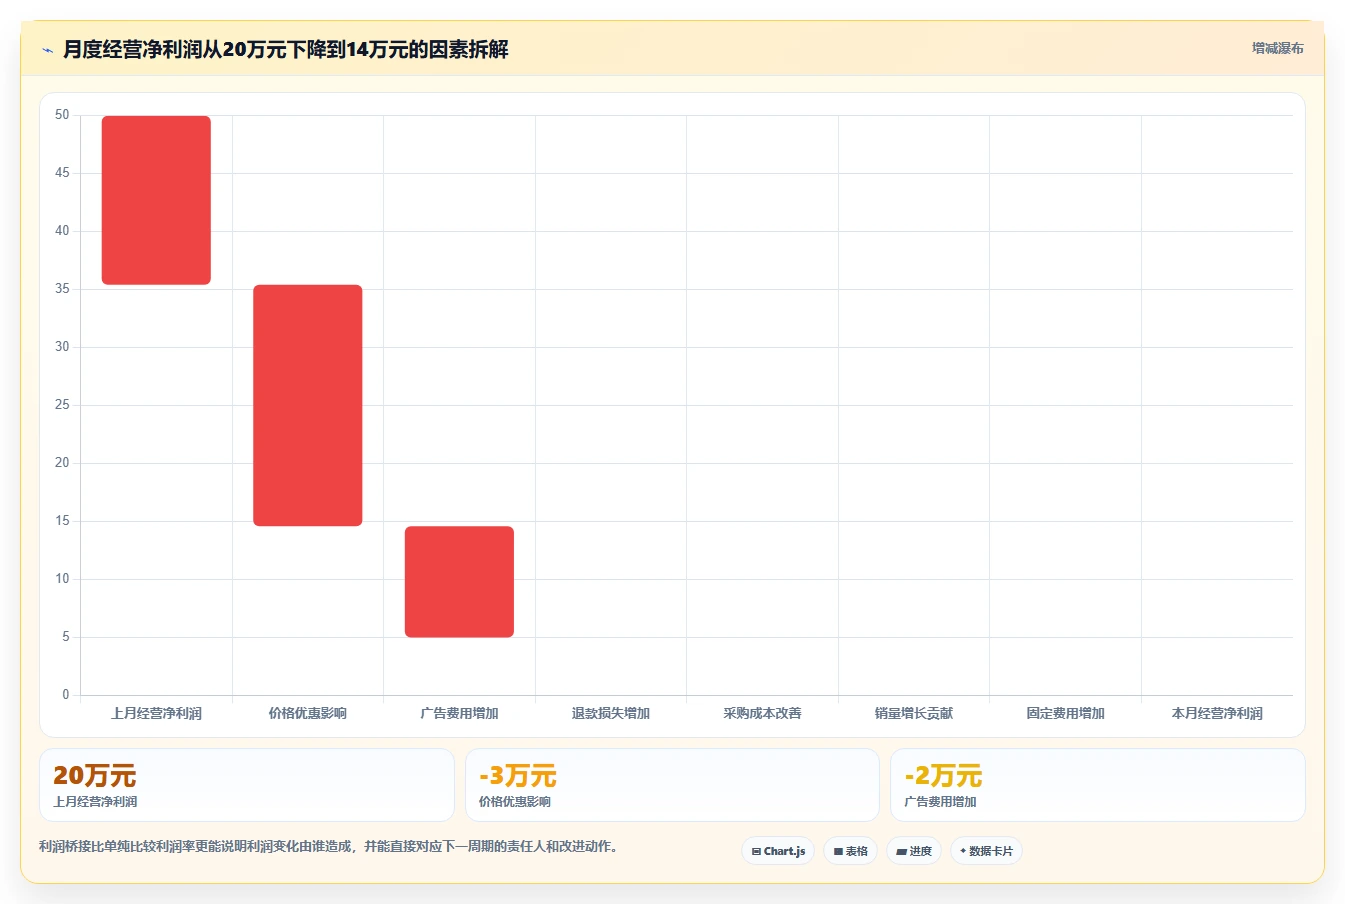Click the y-axis value 0
This screenshot has height=904, width=1345.
click(66, 695)
